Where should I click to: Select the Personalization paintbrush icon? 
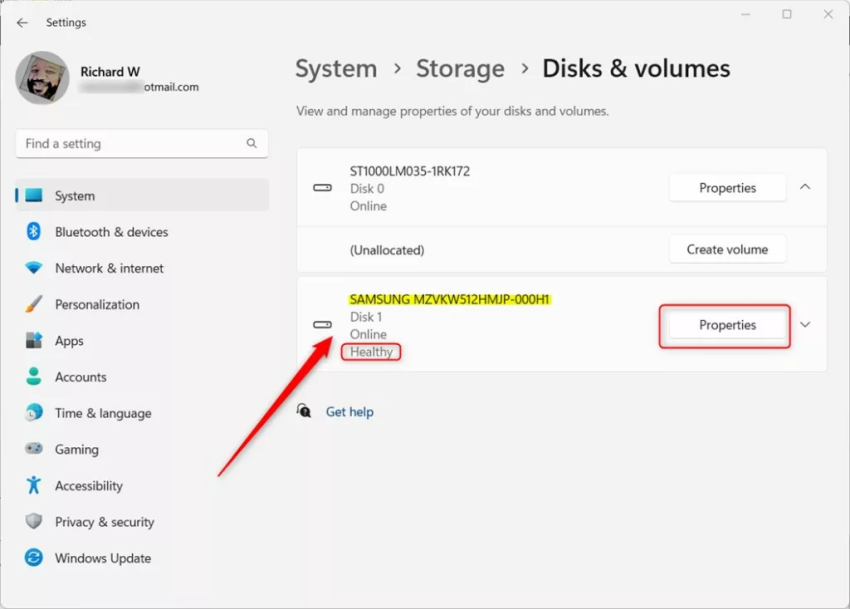(34, 304)
